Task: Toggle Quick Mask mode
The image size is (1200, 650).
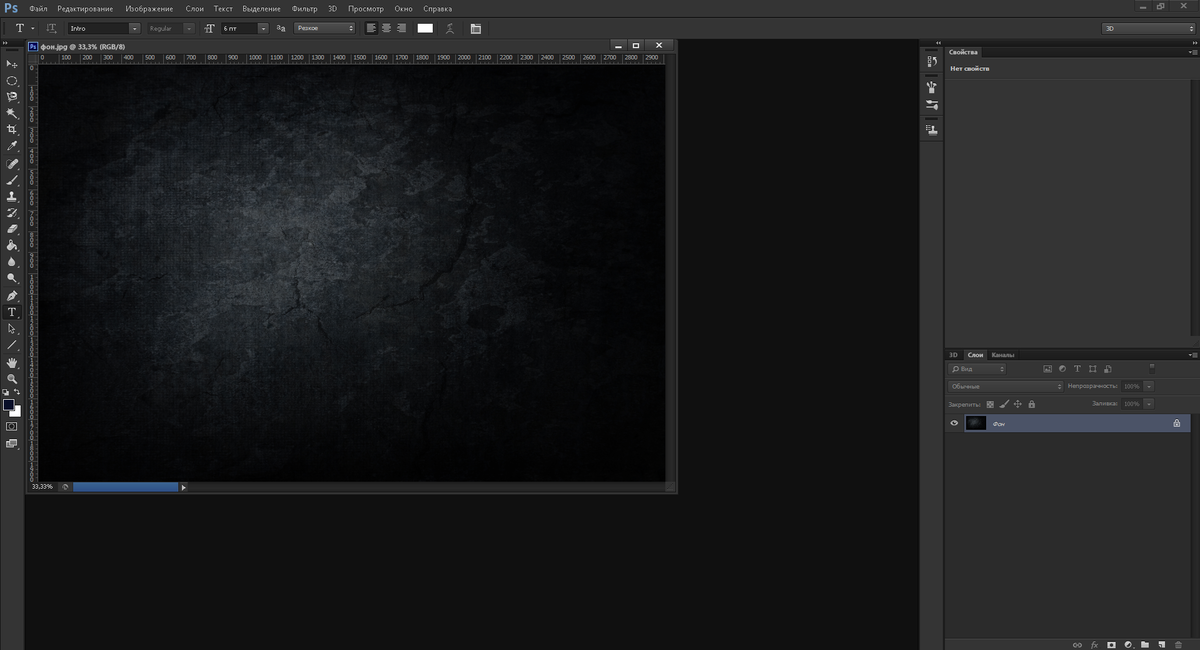Action: click(x=12, y=426)
